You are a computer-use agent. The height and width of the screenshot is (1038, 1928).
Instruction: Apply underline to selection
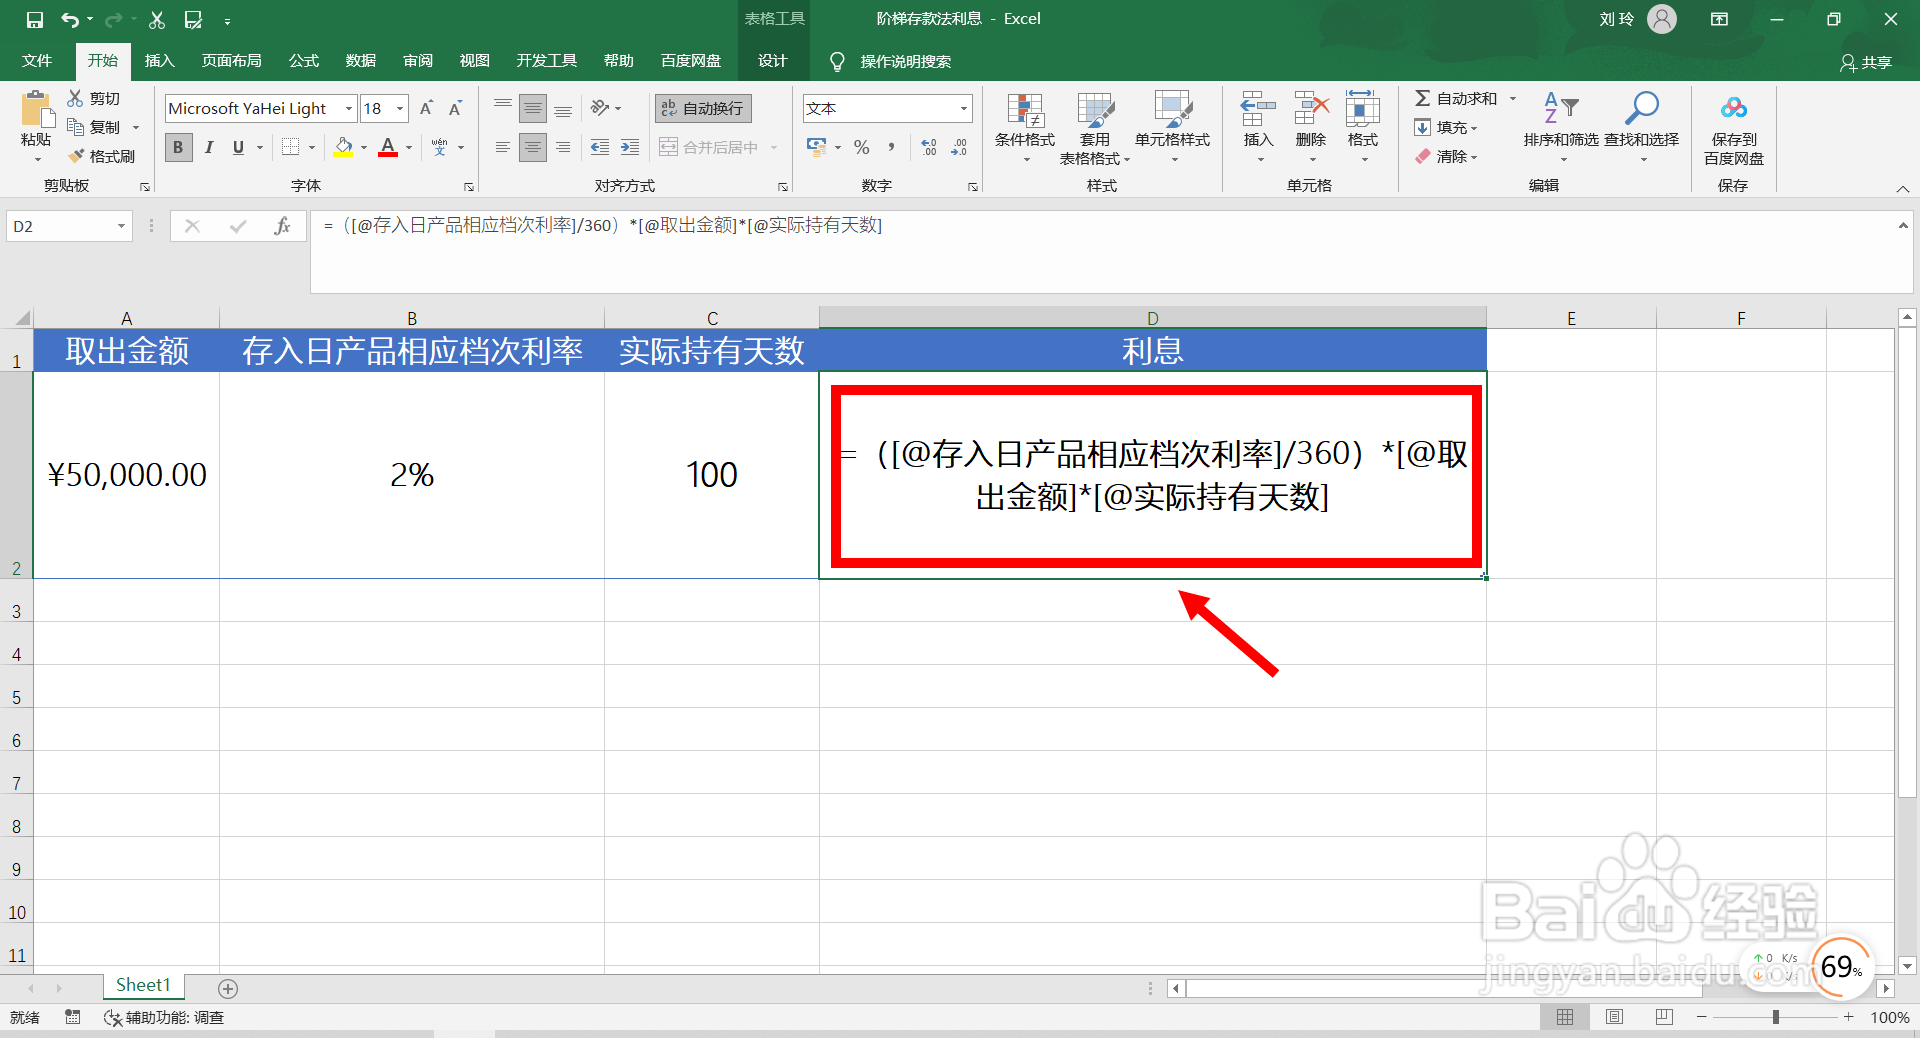pos(237,147)
